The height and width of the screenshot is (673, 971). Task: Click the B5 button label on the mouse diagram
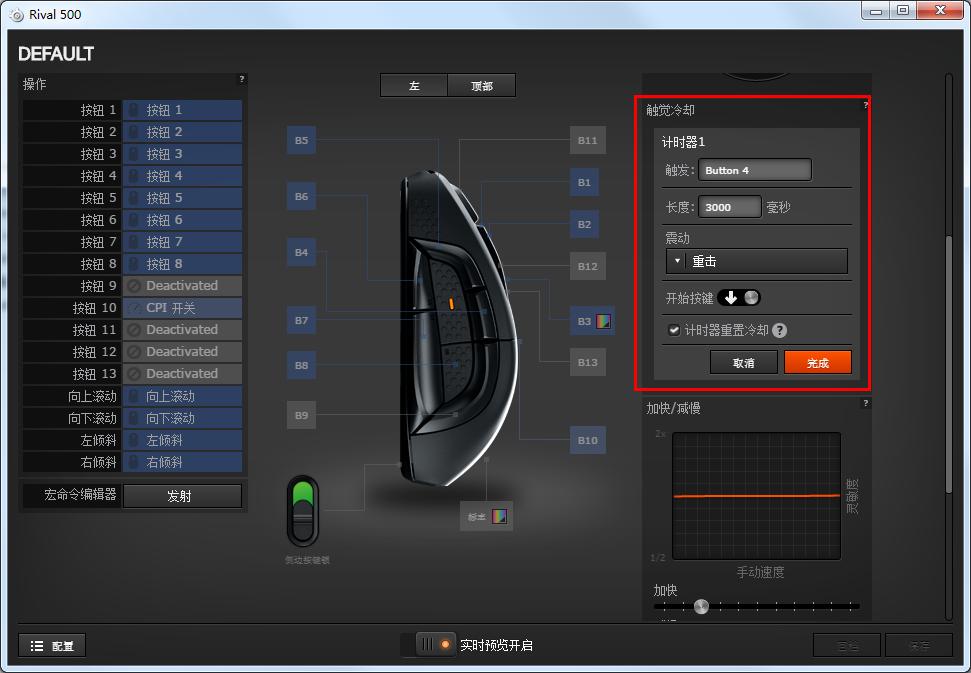click(x=301, y=141)
